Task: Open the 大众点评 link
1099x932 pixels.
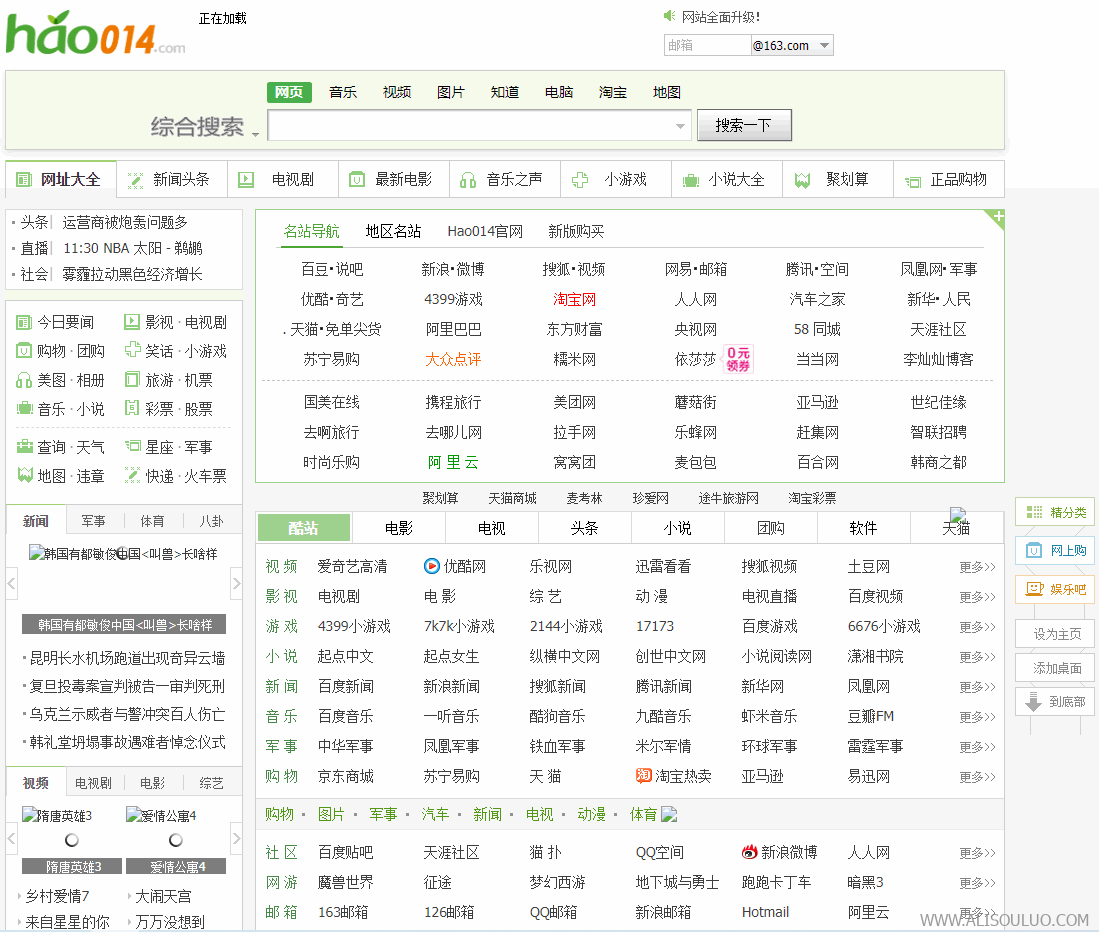Action: [x=453, y=359]
